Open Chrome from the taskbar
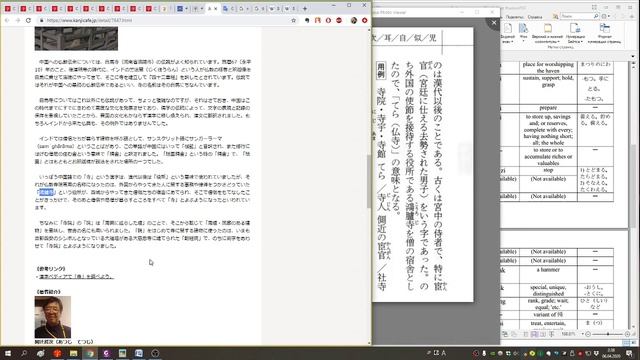The image size is (640, 360). pos(90,353)
